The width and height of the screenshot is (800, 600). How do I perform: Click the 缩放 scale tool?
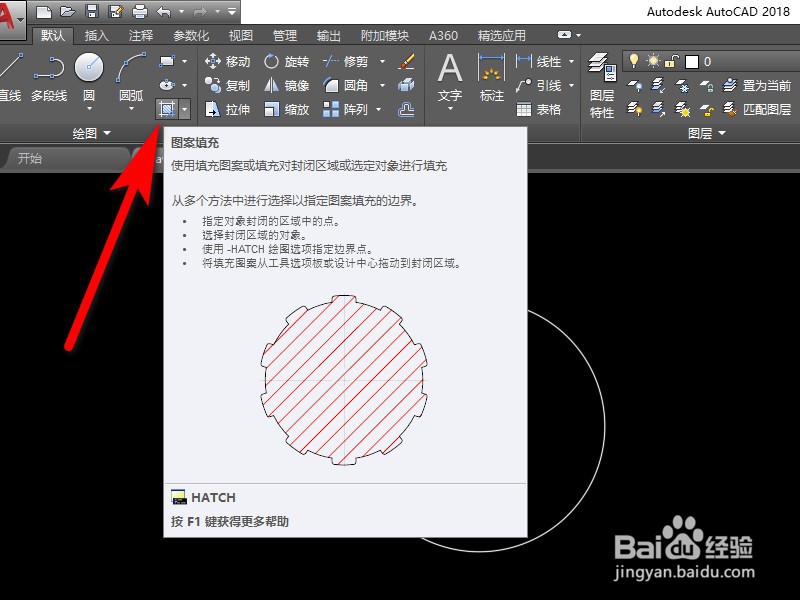(286, 109)
